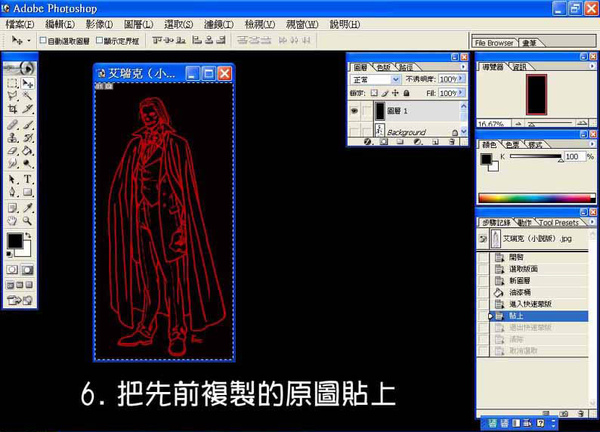
Task: Select the Magic Wand tool
Action: pos(27,96)
